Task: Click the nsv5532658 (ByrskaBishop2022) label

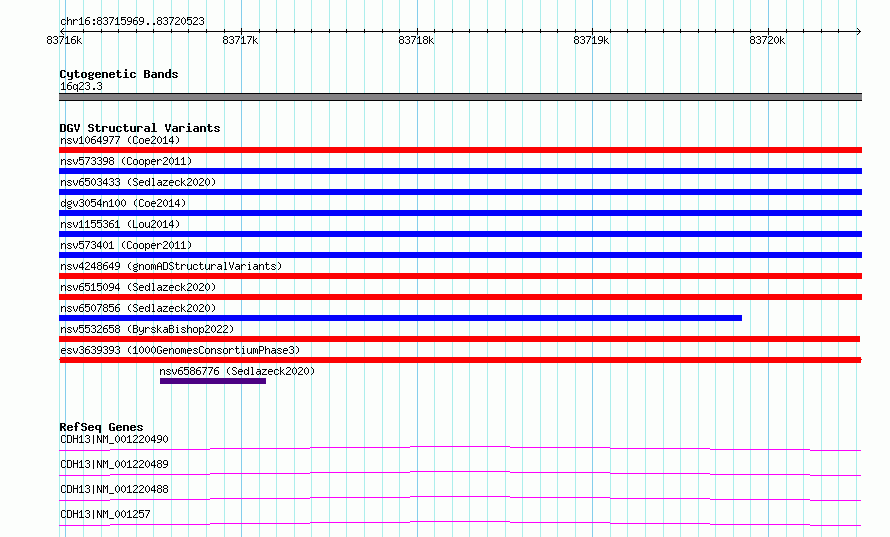Action: tap(147, 329)
